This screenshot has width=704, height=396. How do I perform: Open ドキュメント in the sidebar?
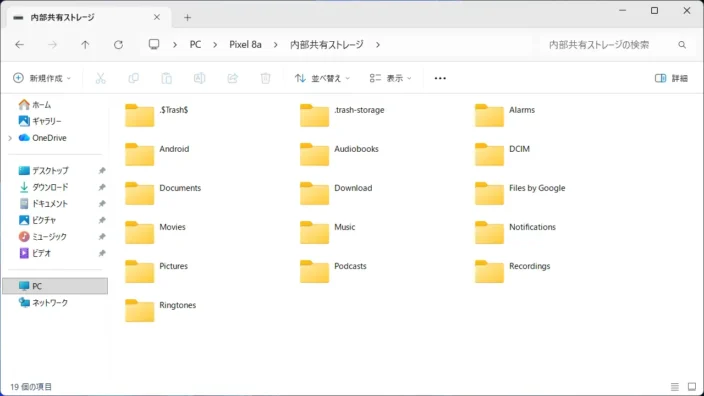click(43, 204)
